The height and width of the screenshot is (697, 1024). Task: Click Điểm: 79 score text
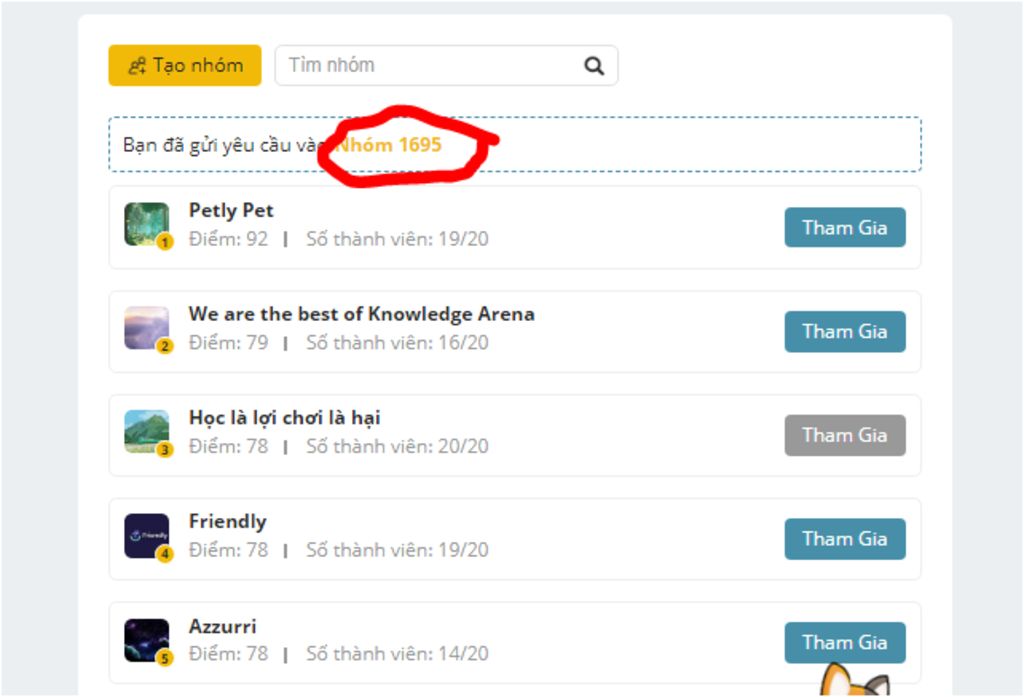pyautogui.click(x=229, y=343)
